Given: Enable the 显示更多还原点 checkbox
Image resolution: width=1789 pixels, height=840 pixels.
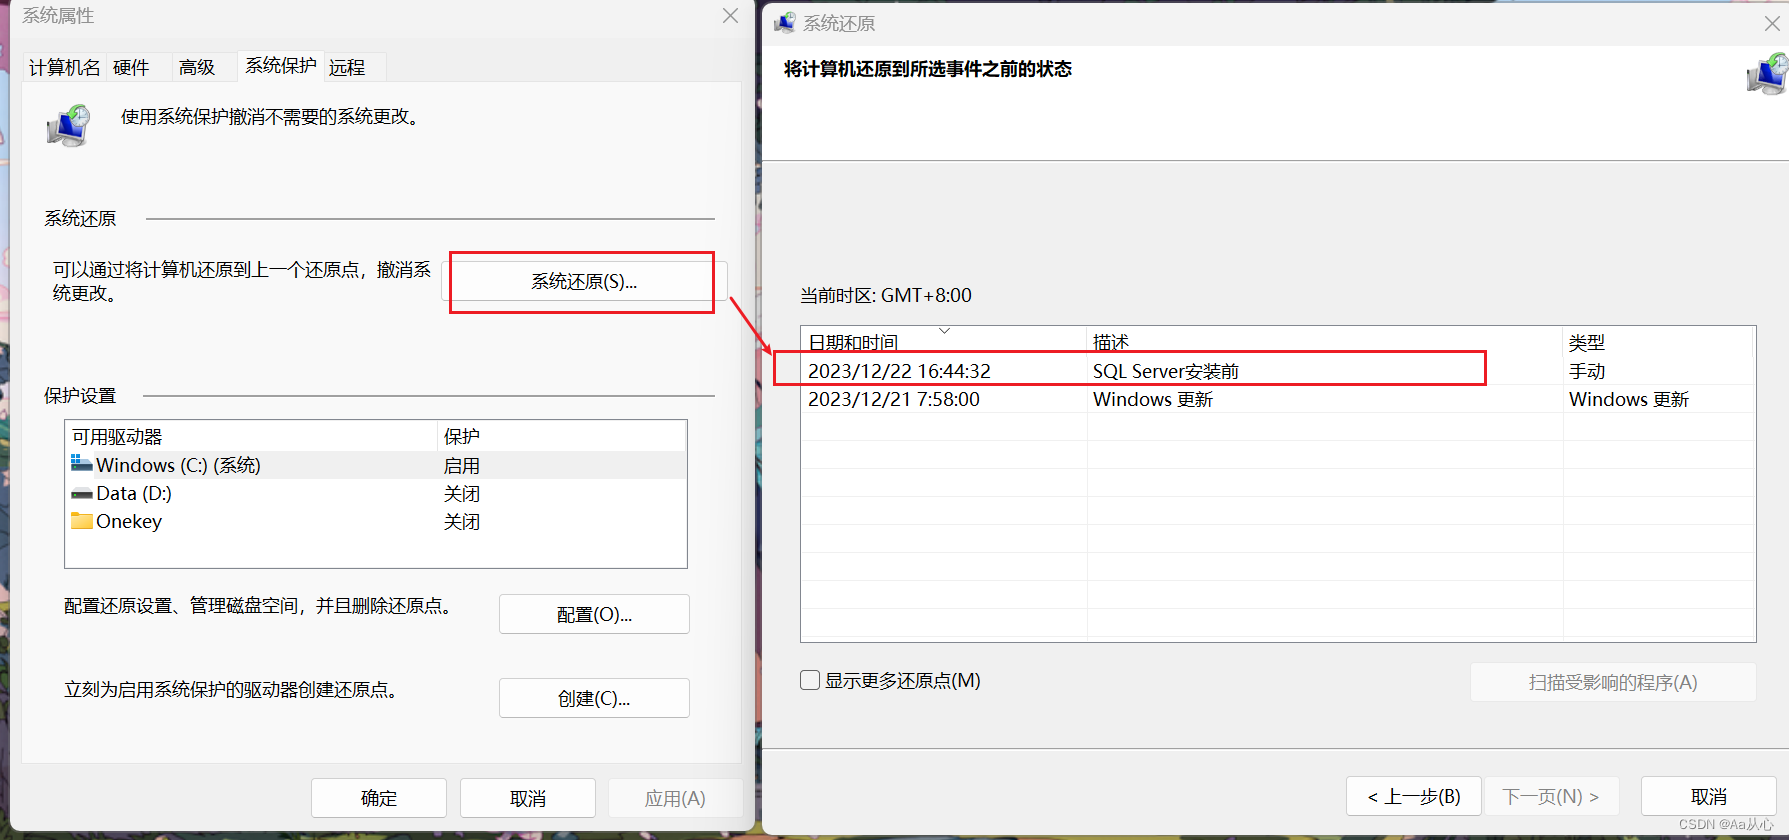Looking at the screenshot, I should [810, 680].
